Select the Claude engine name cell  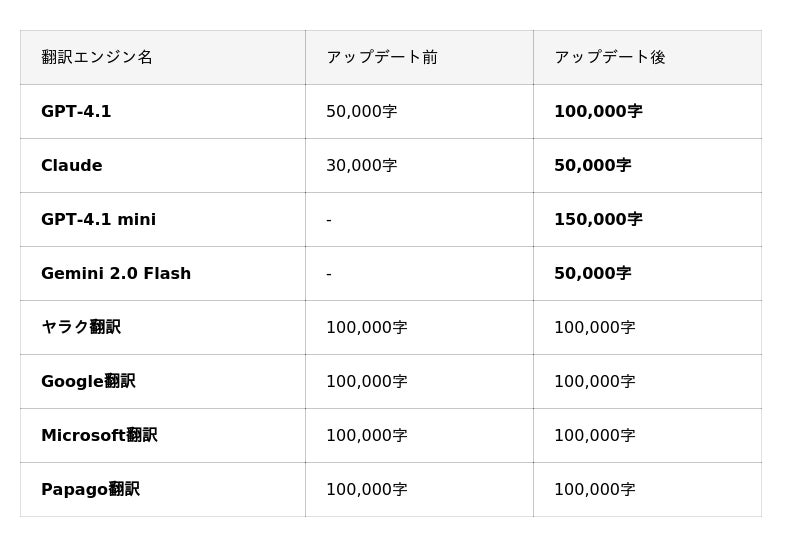(72, 166)
